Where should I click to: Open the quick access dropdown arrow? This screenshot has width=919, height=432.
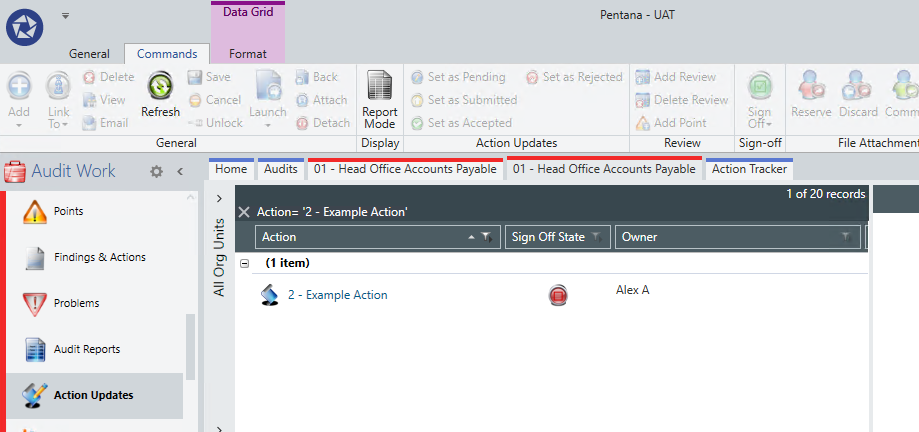(x=66, y=16)
